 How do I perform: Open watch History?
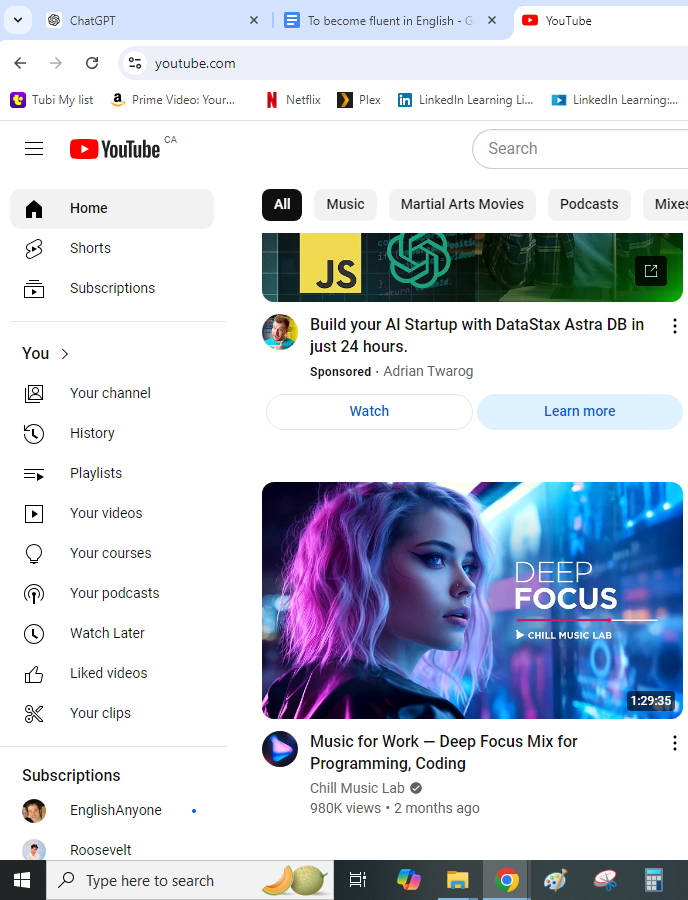click(x=92, y=433)
